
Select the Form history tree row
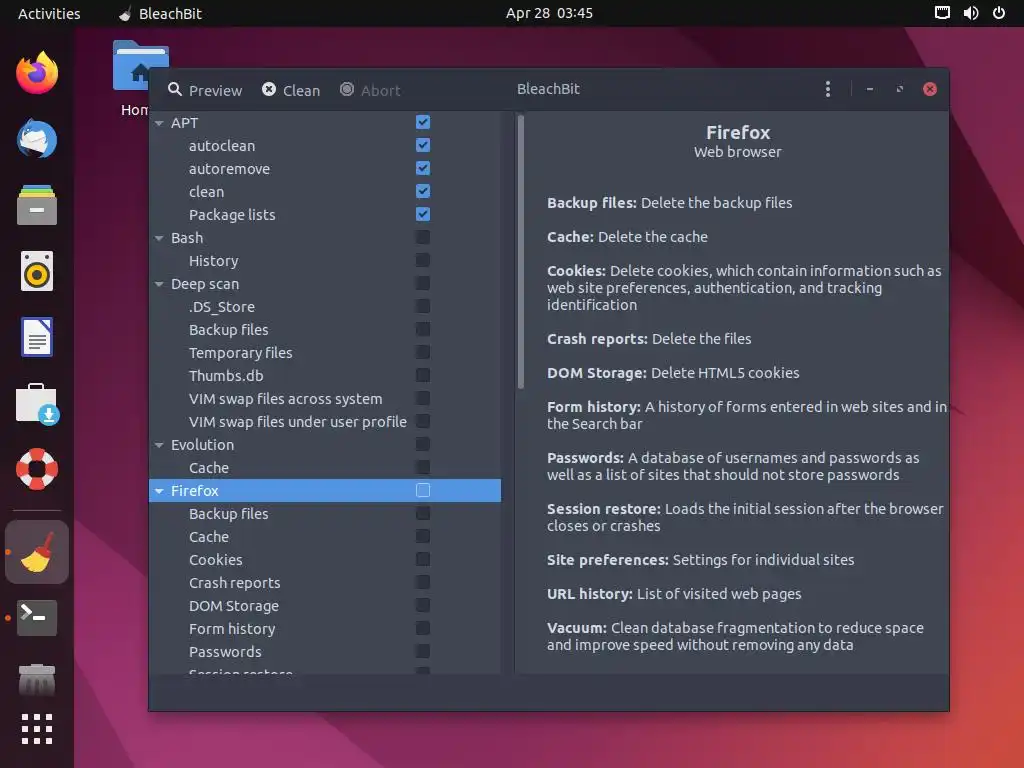pyautogui.click(x=325, y=628)
